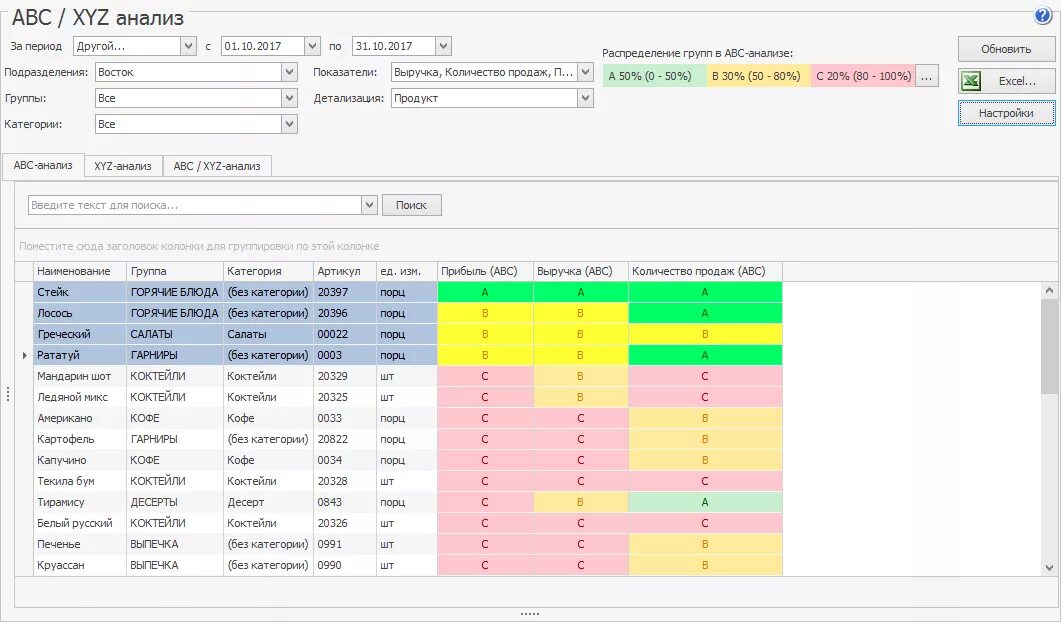Viewport: 1061px width, 622px height.
Task: Sort by Артикул column header
Action: pos(344,271)
